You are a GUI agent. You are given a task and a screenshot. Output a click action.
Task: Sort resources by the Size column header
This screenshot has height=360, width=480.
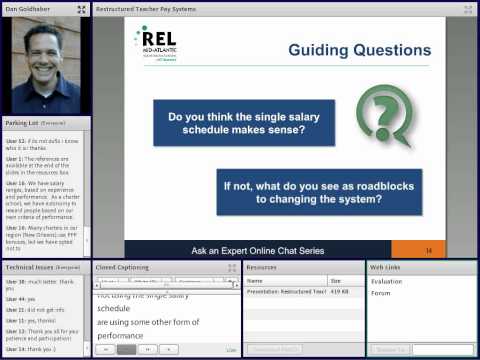(x=346, y=281)
